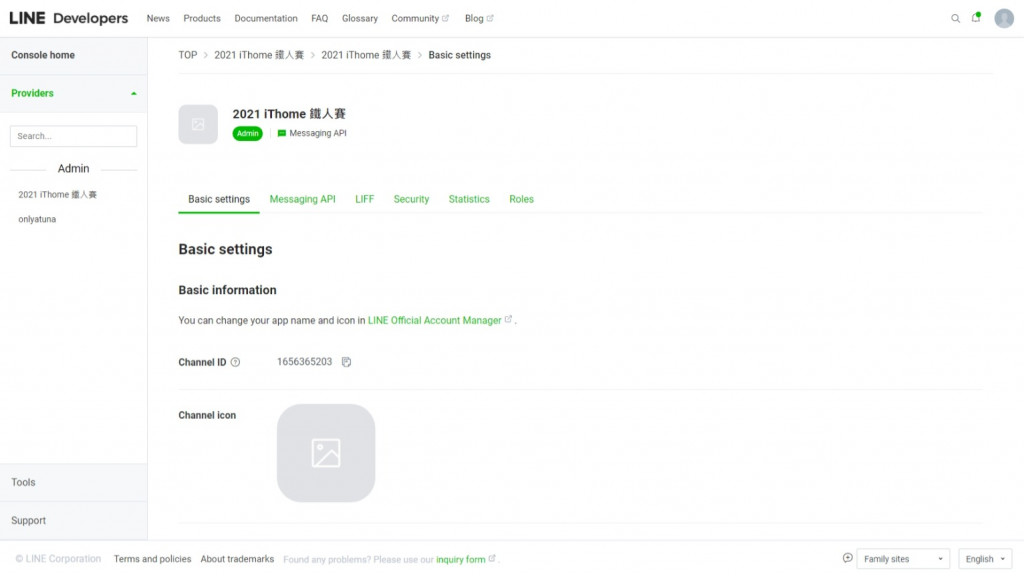Click the LINE Developers logo

tap(69, 18)
